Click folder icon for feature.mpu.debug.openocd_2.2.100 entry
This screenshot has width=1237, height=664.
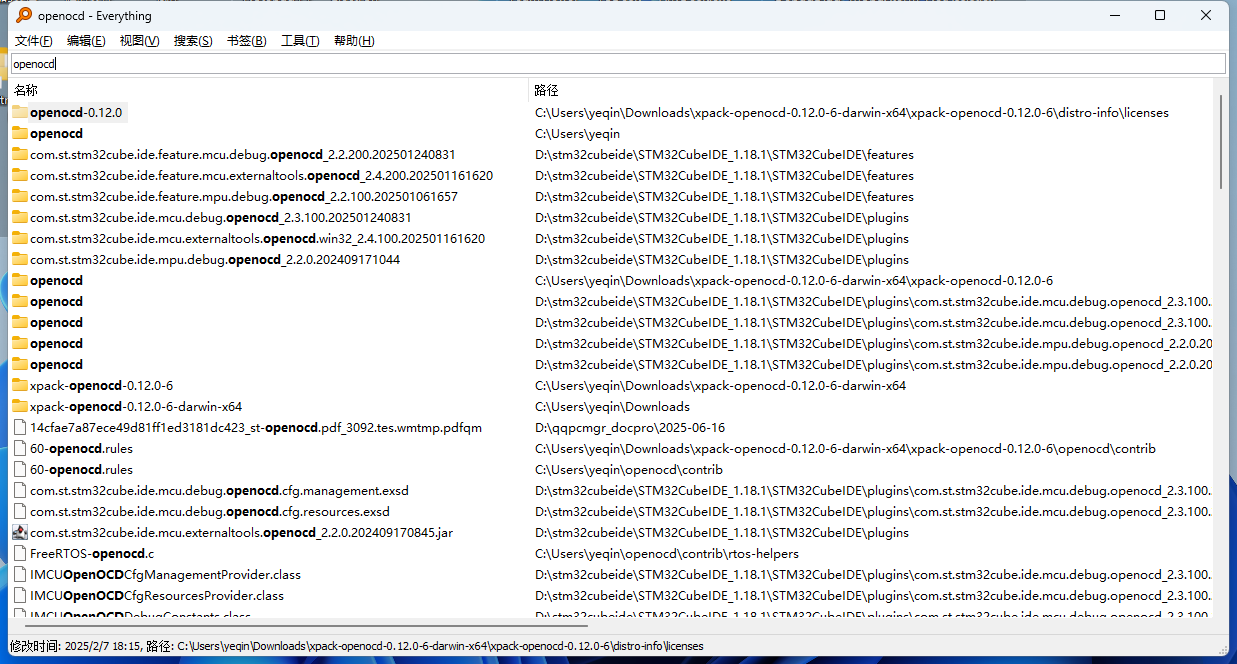click(20, 196)
